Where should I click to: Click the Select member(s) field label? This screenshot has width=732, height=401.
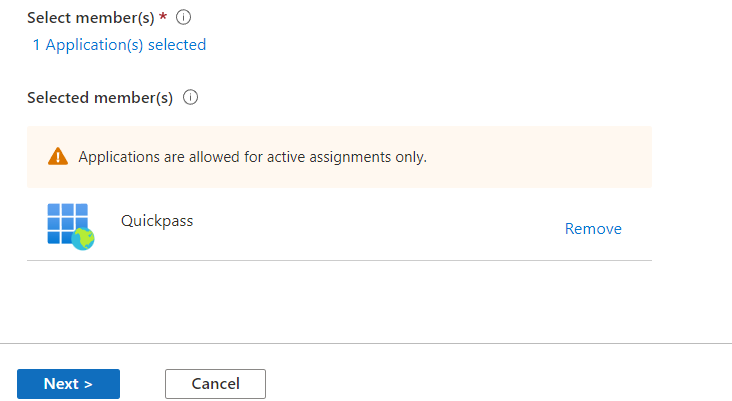[91, 18]
